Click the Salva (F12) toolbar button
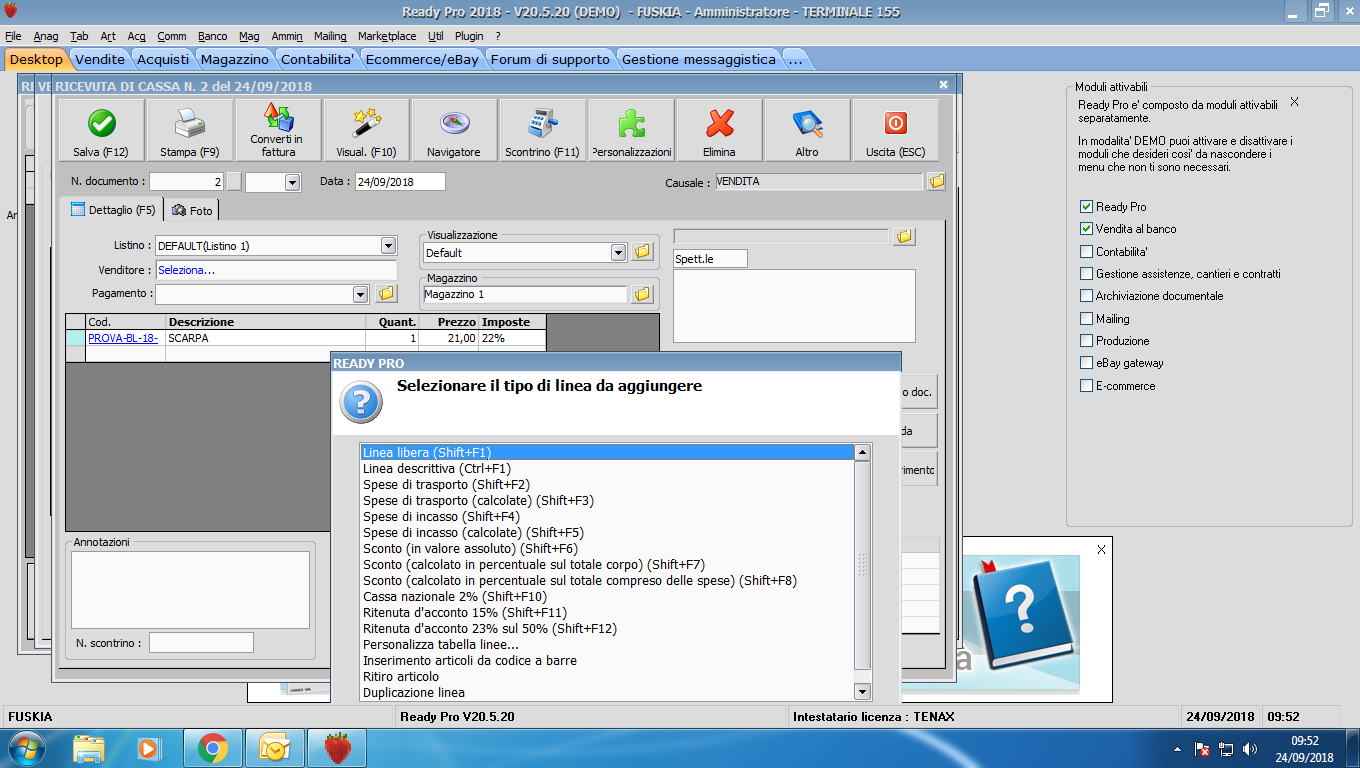The height and width of the screenshot is (768, 1360). [101, 130]
